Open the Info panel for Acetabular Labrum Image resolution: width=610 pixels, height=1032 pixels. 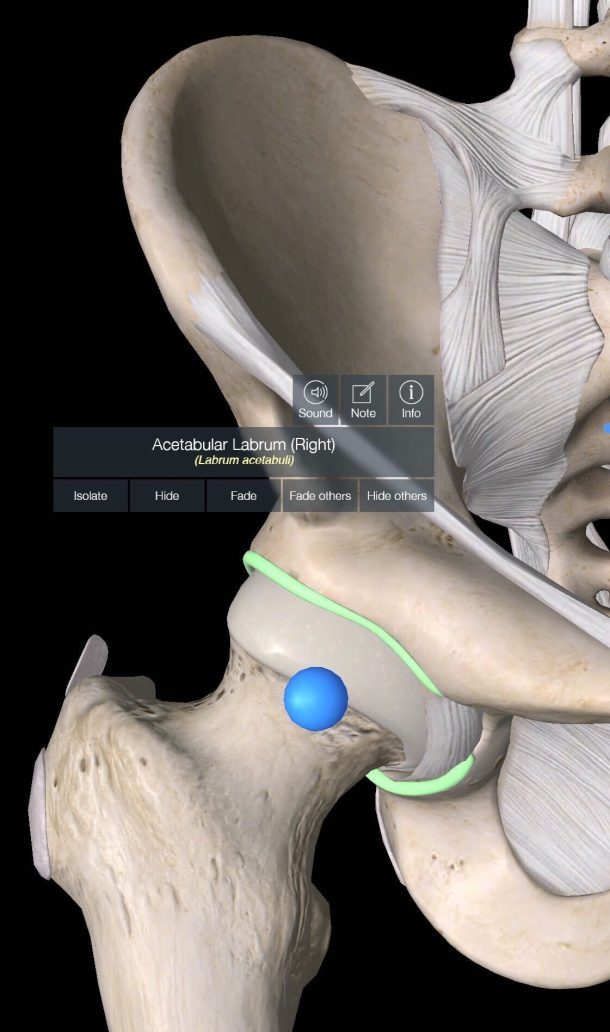coord(411,400)
